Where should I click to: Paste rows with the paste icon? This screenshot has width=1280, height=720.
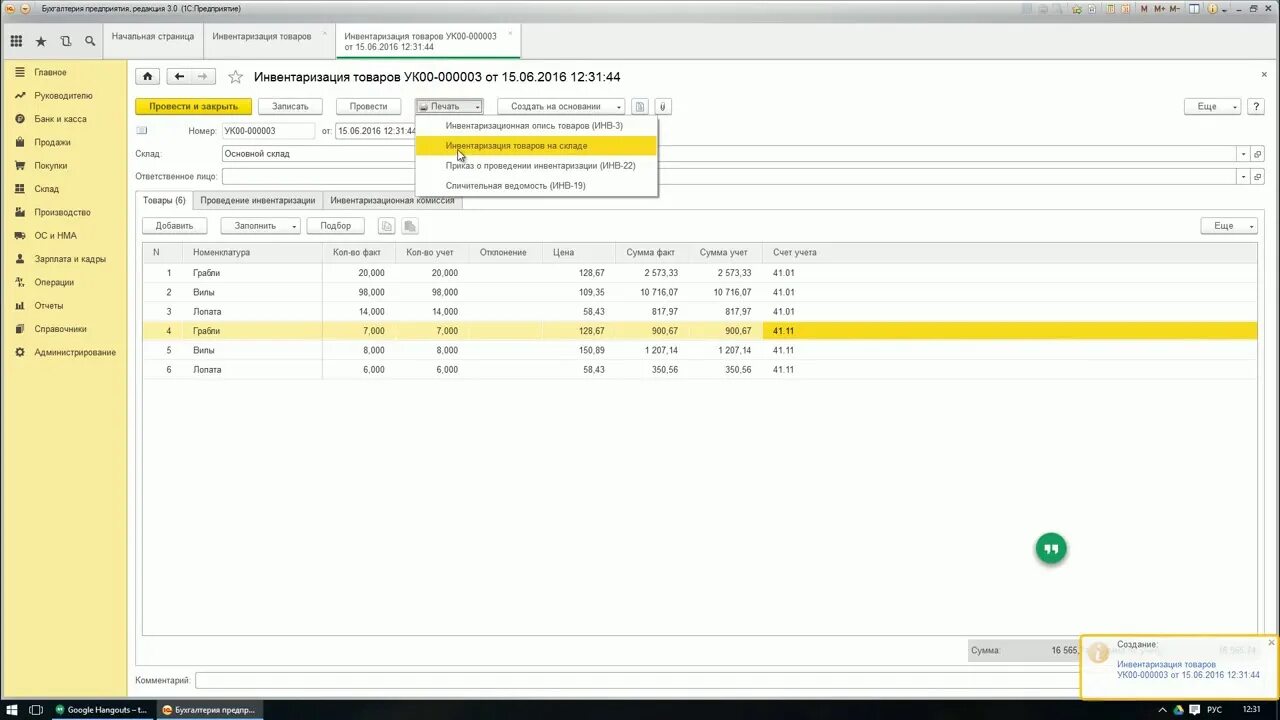coord(409,226)
